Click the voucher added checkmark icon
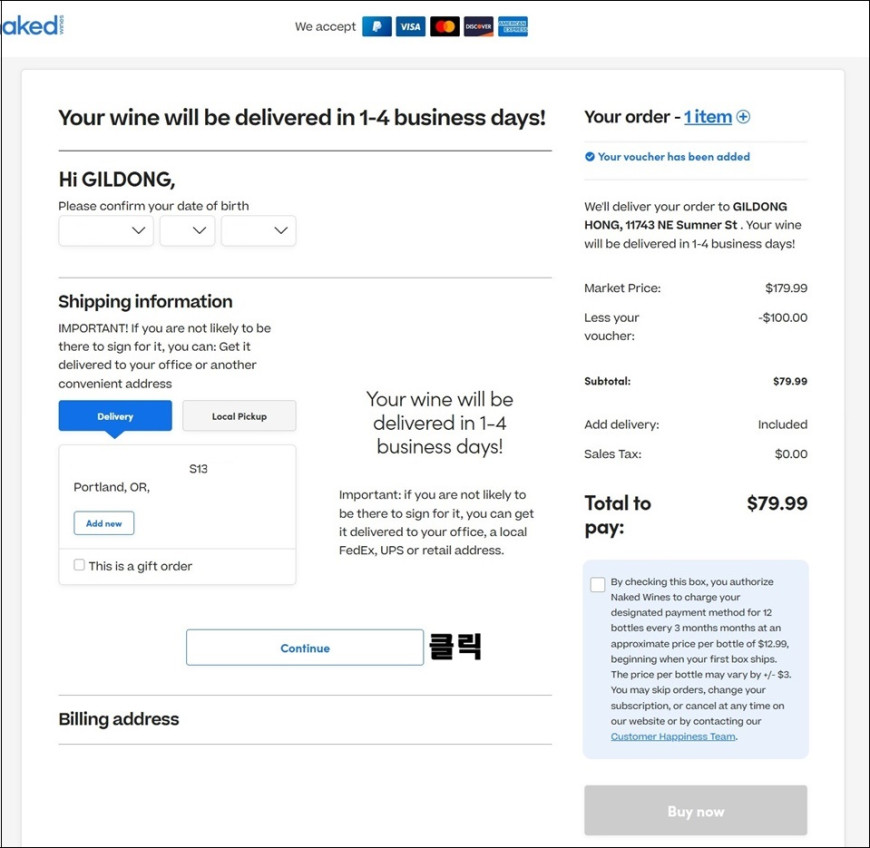This screenshot has height=848, width=870. 590,157
